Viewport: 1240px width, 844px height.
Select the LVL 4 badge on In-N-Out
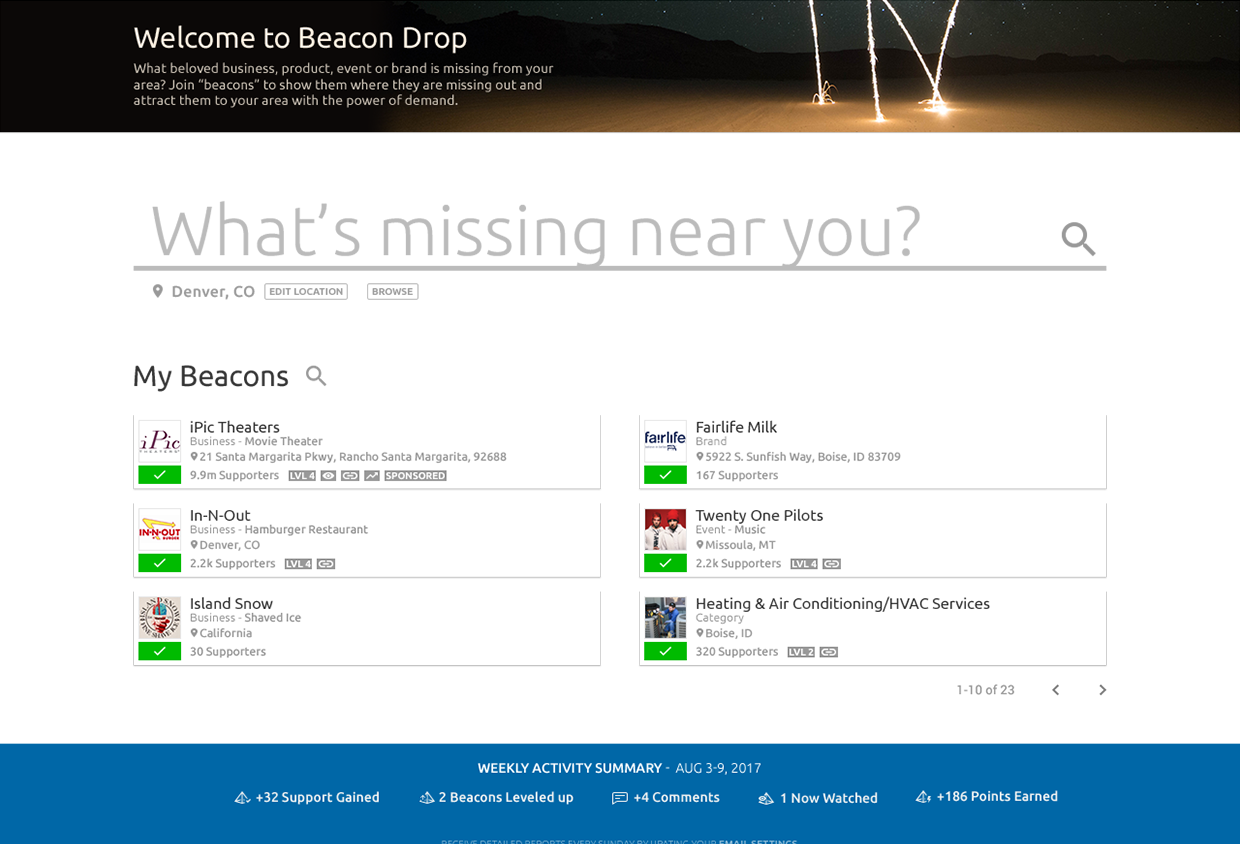pos(299,563)
